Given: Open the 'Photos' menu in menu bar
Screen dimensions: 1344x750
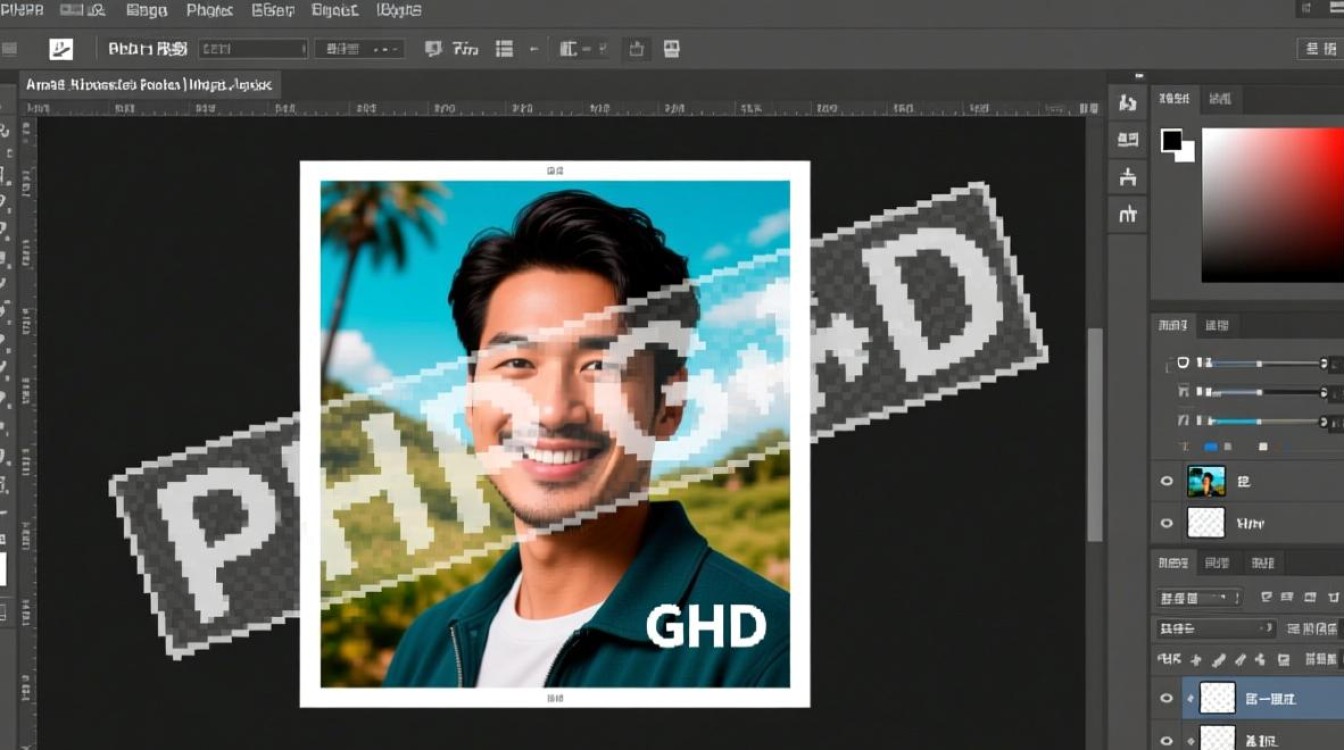Looking at the screenshot, I should [209, 10].
